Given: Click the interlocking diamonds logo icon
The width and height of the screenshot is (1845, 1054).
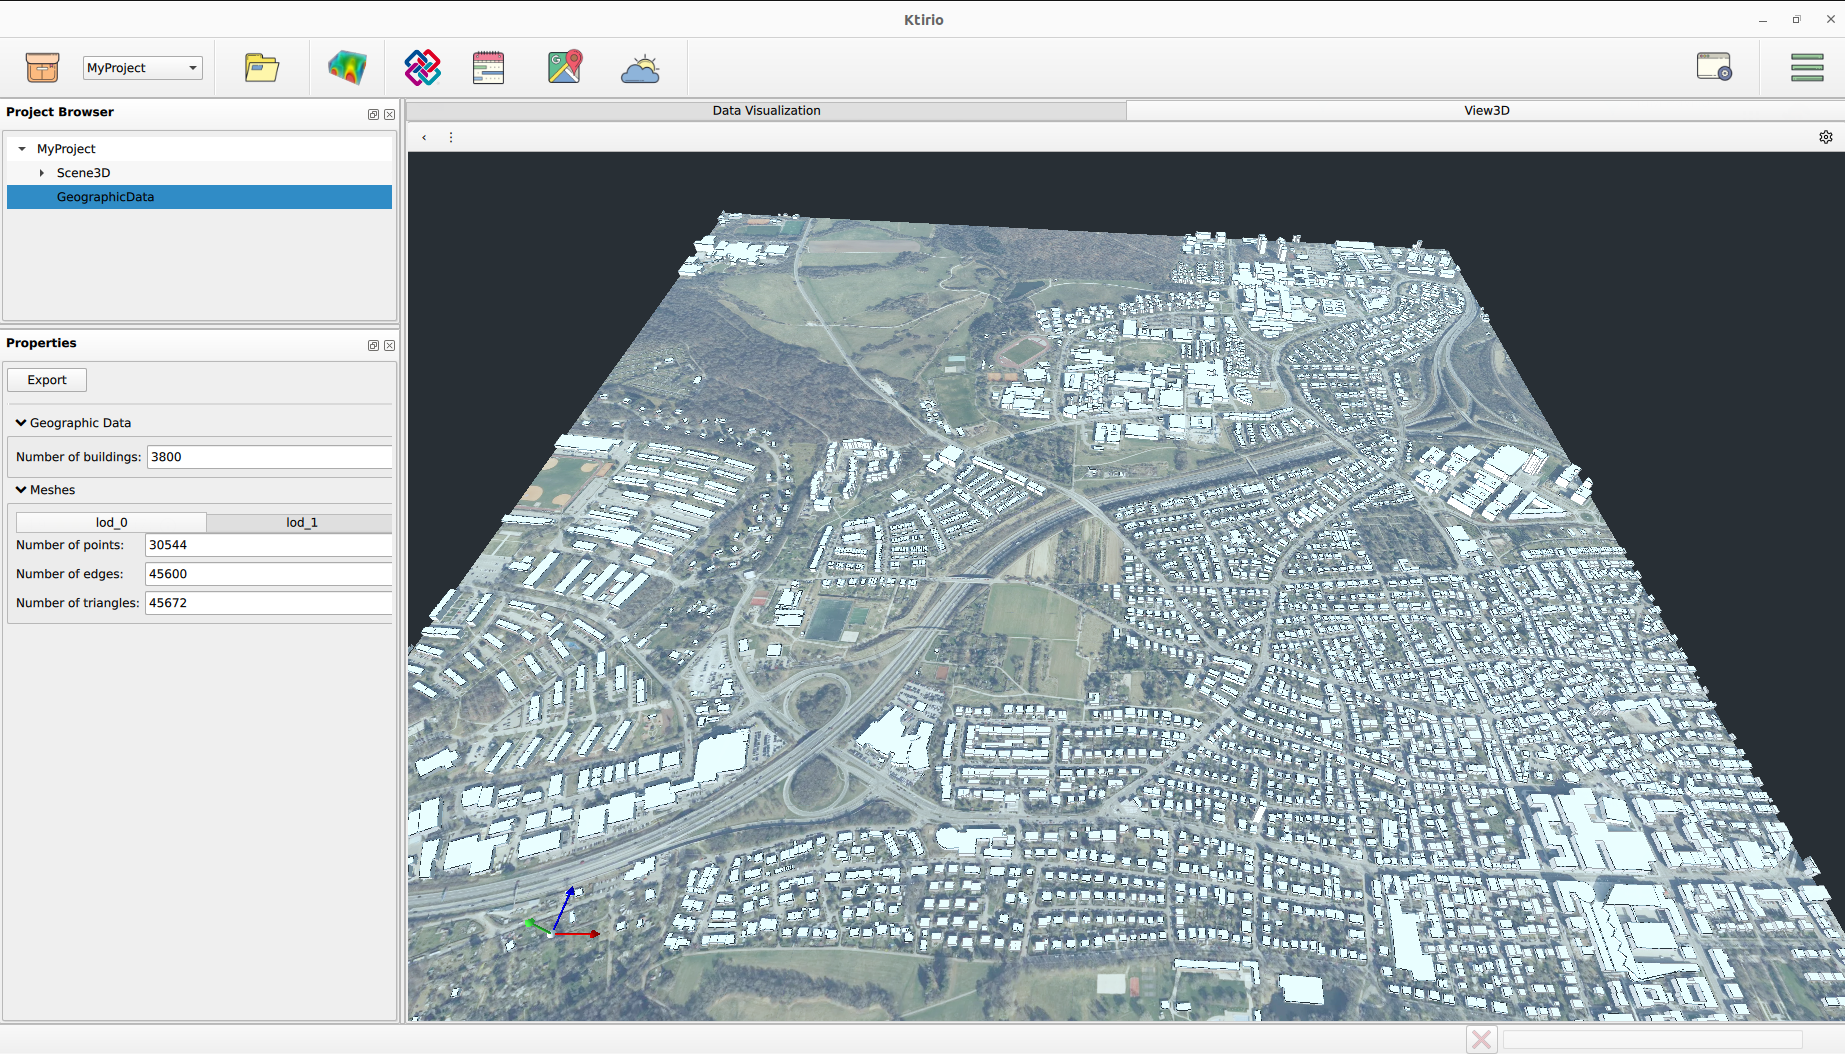Looking at the screenshot, I should click(x=422, y=67).
